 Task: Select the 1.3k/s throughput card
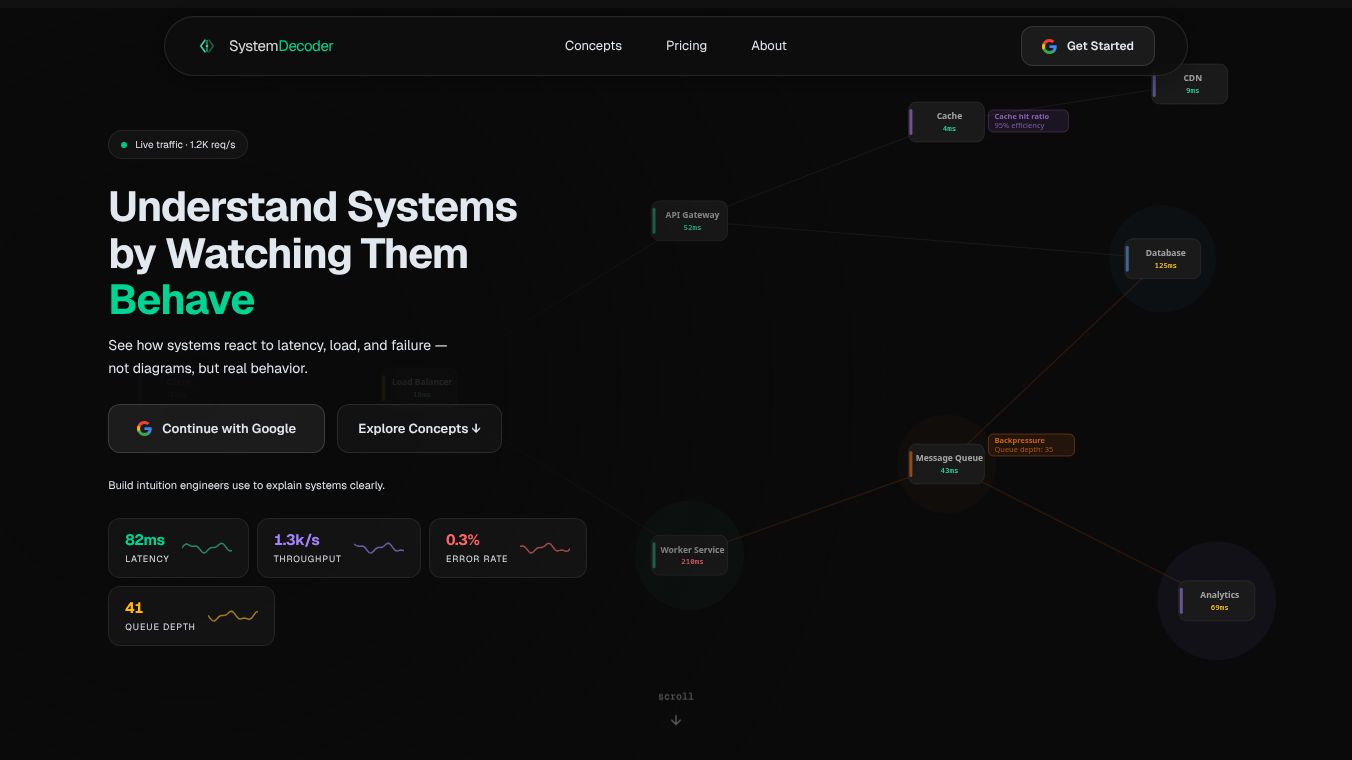click(339, 548)
